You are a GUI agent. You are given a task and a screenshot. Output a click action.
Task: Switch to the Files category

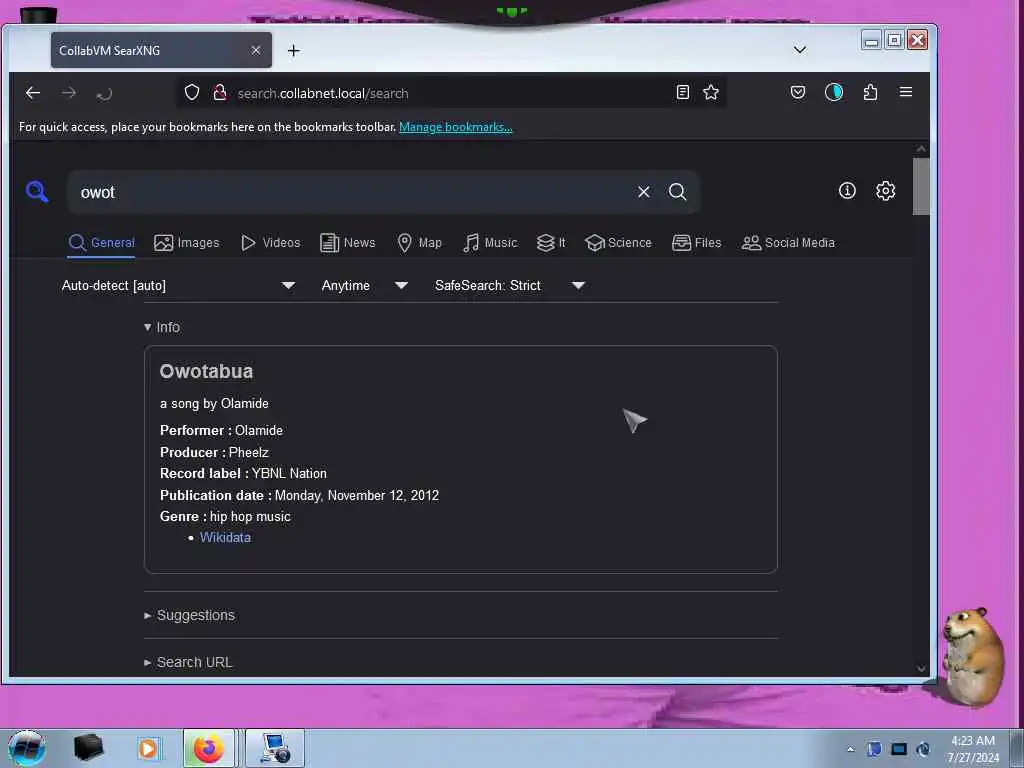pyautogui.click(x=696, y=243)
